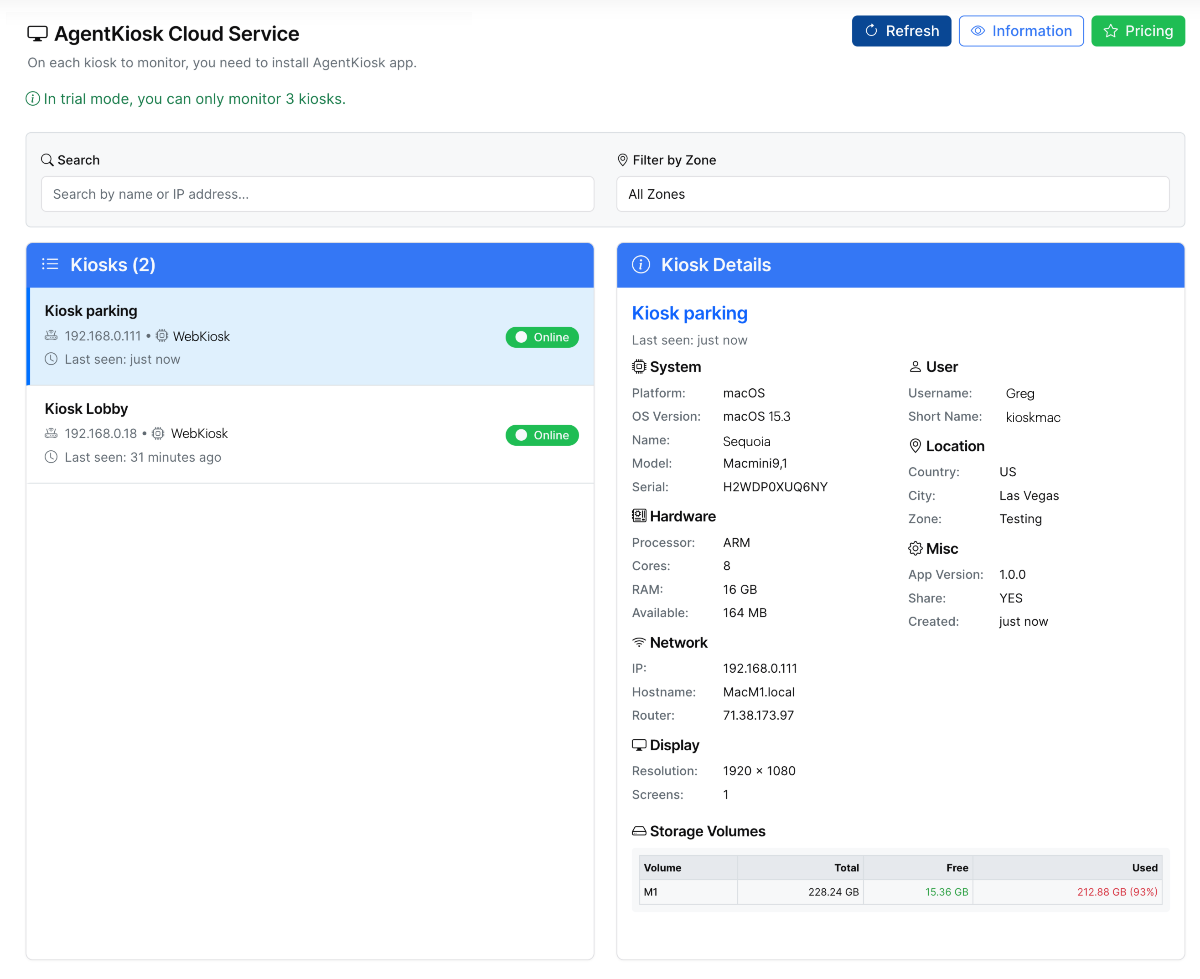
Task: Click the free storage cell 15.36 GB
Action: click(x=918, y=892)
